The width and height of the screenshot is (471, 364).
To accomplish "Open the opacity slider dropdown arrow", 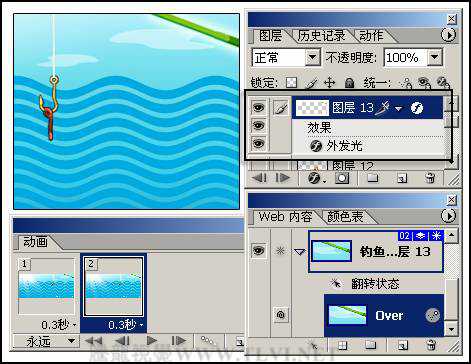I will coord(435,58).
